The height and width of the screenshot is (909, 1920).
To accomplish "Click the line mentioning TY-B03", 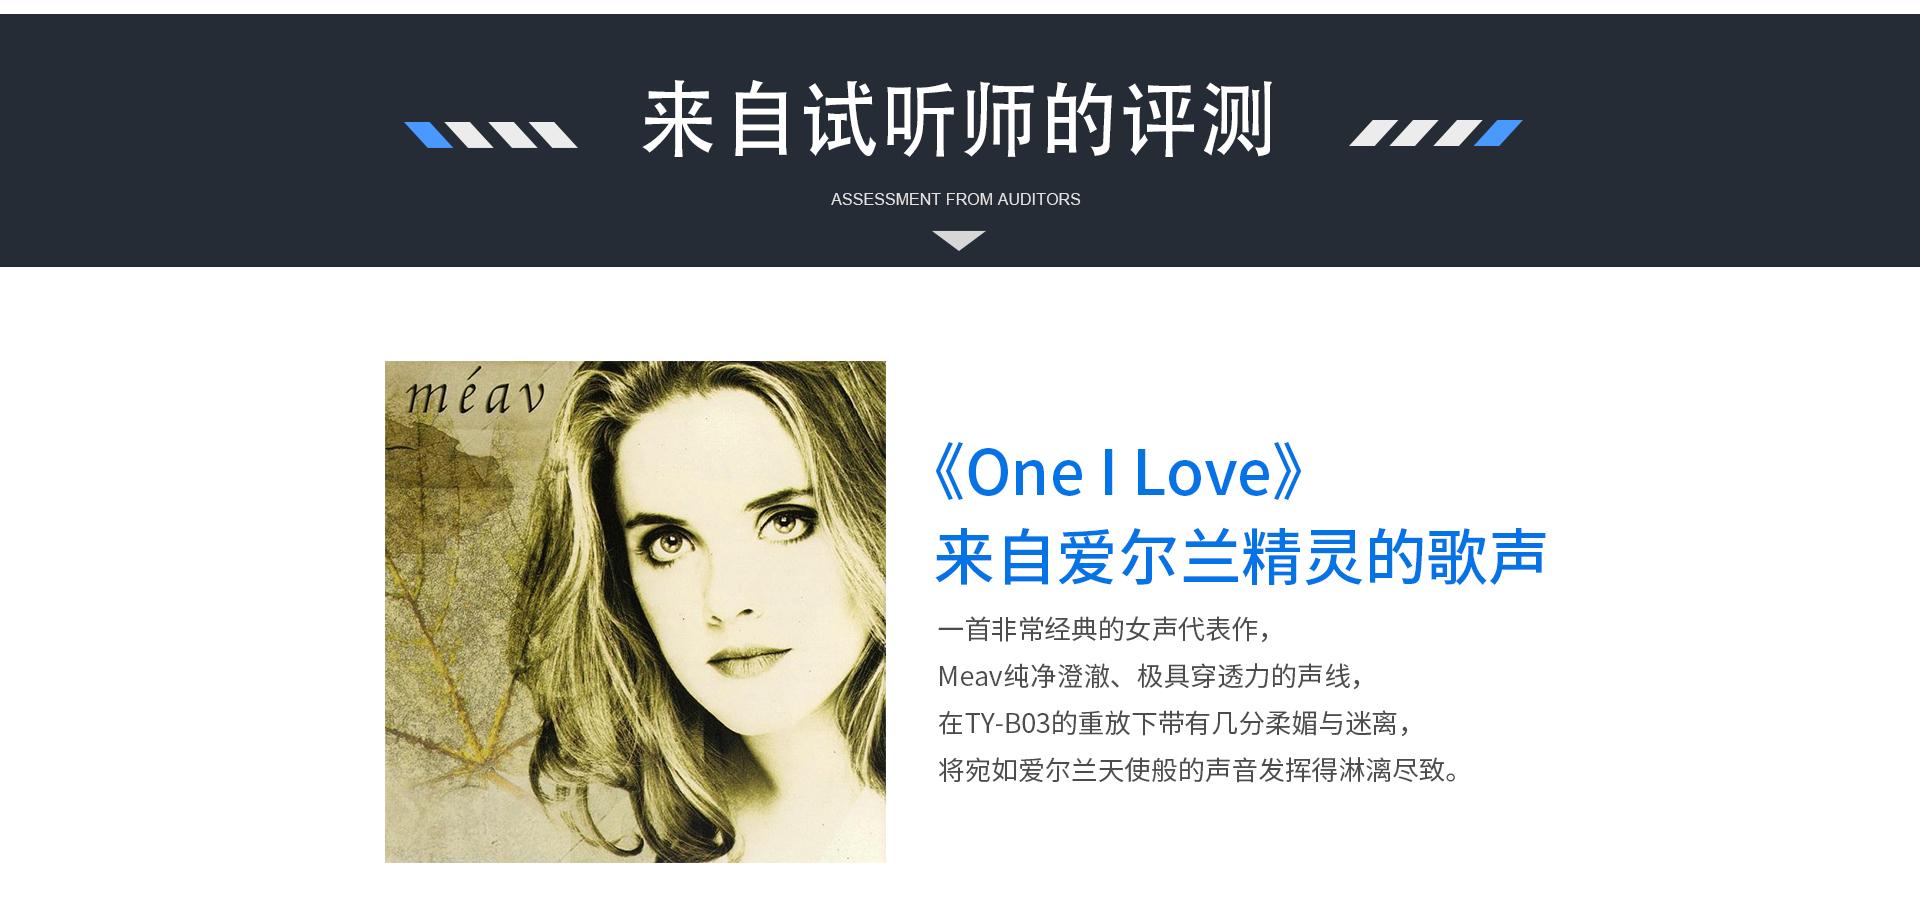I will 1174,723.
